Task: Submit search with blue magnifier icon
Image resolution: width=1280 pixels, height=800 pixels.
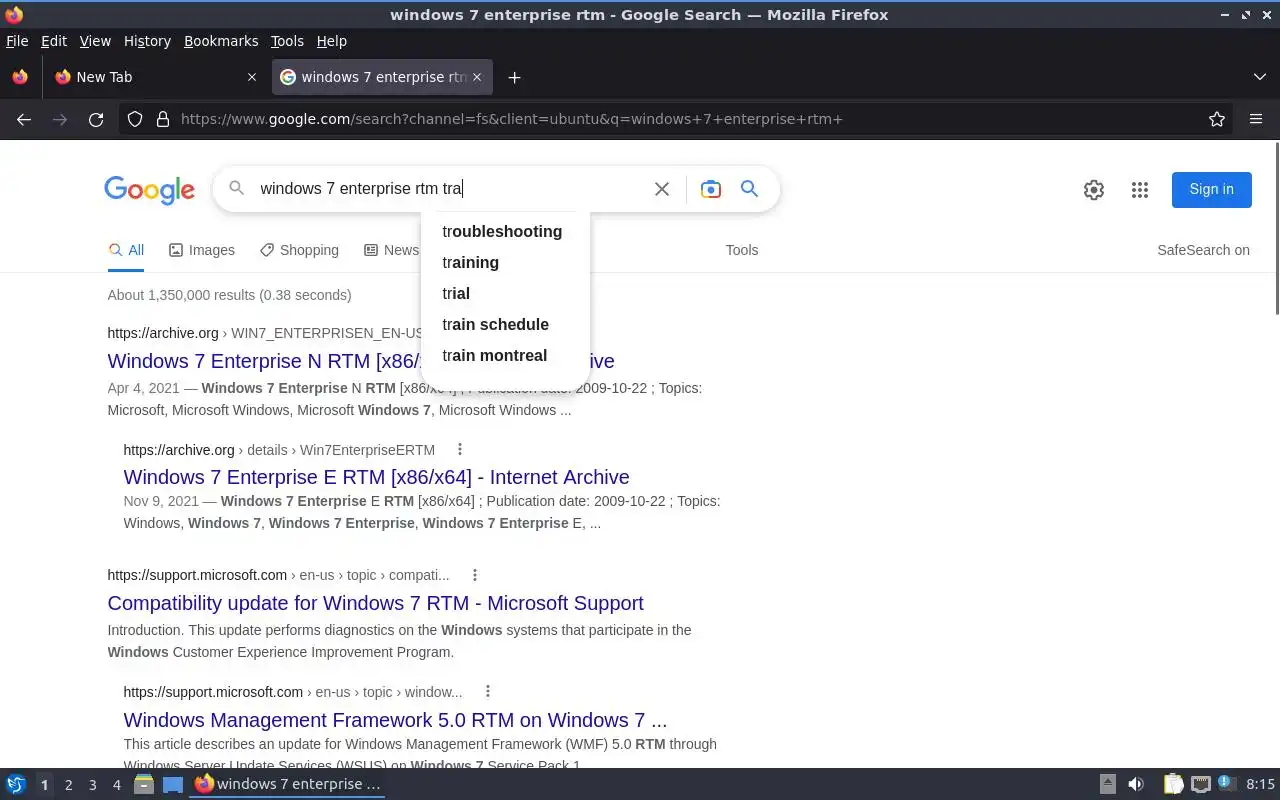Action: point(749,188)
